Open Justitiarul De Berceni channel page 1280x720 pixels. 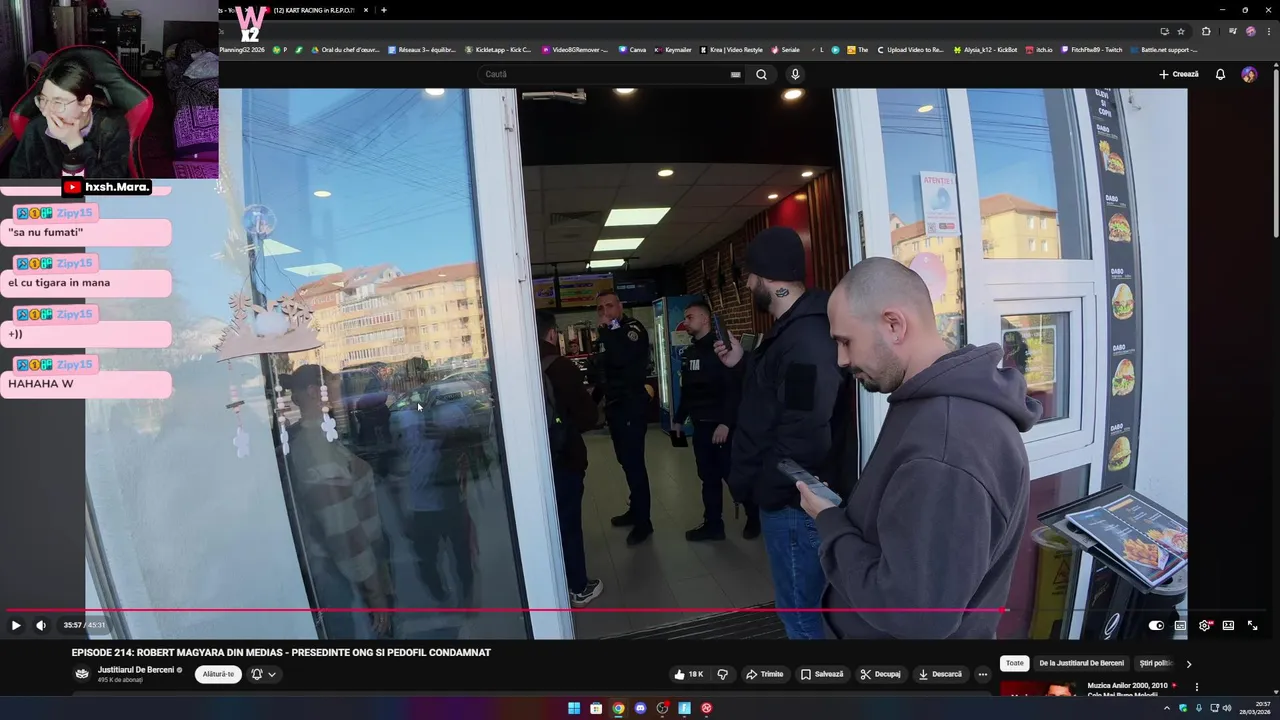(136, 670)
